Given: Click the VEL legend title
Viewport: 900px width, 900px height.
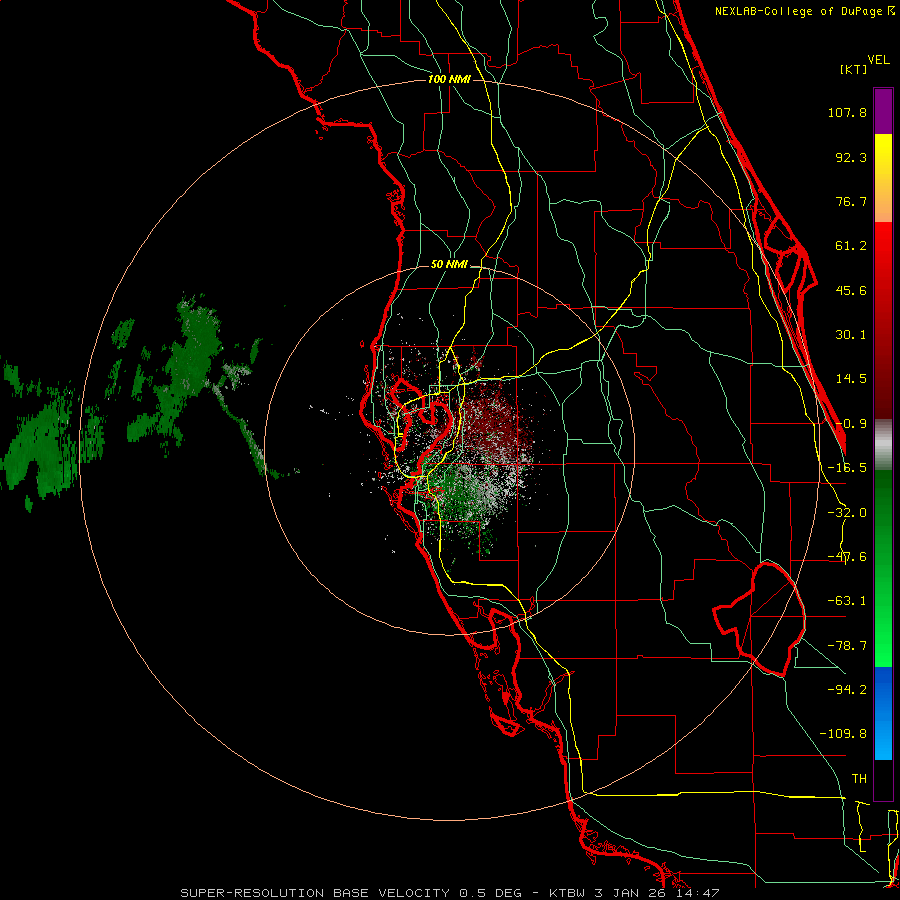Looking at the screenshot, I should click(x=878, y=59).
